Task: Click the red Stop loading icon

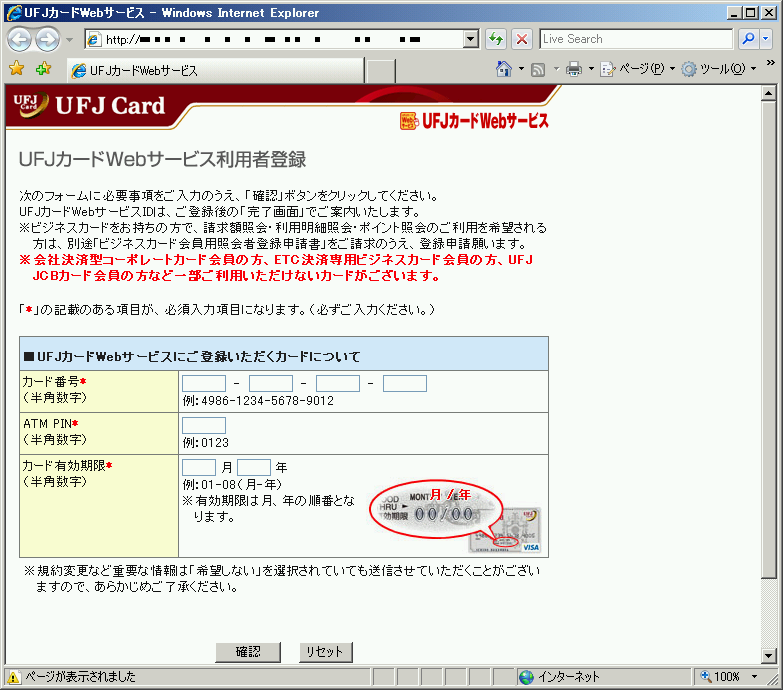Action: [x=522, y=39]
